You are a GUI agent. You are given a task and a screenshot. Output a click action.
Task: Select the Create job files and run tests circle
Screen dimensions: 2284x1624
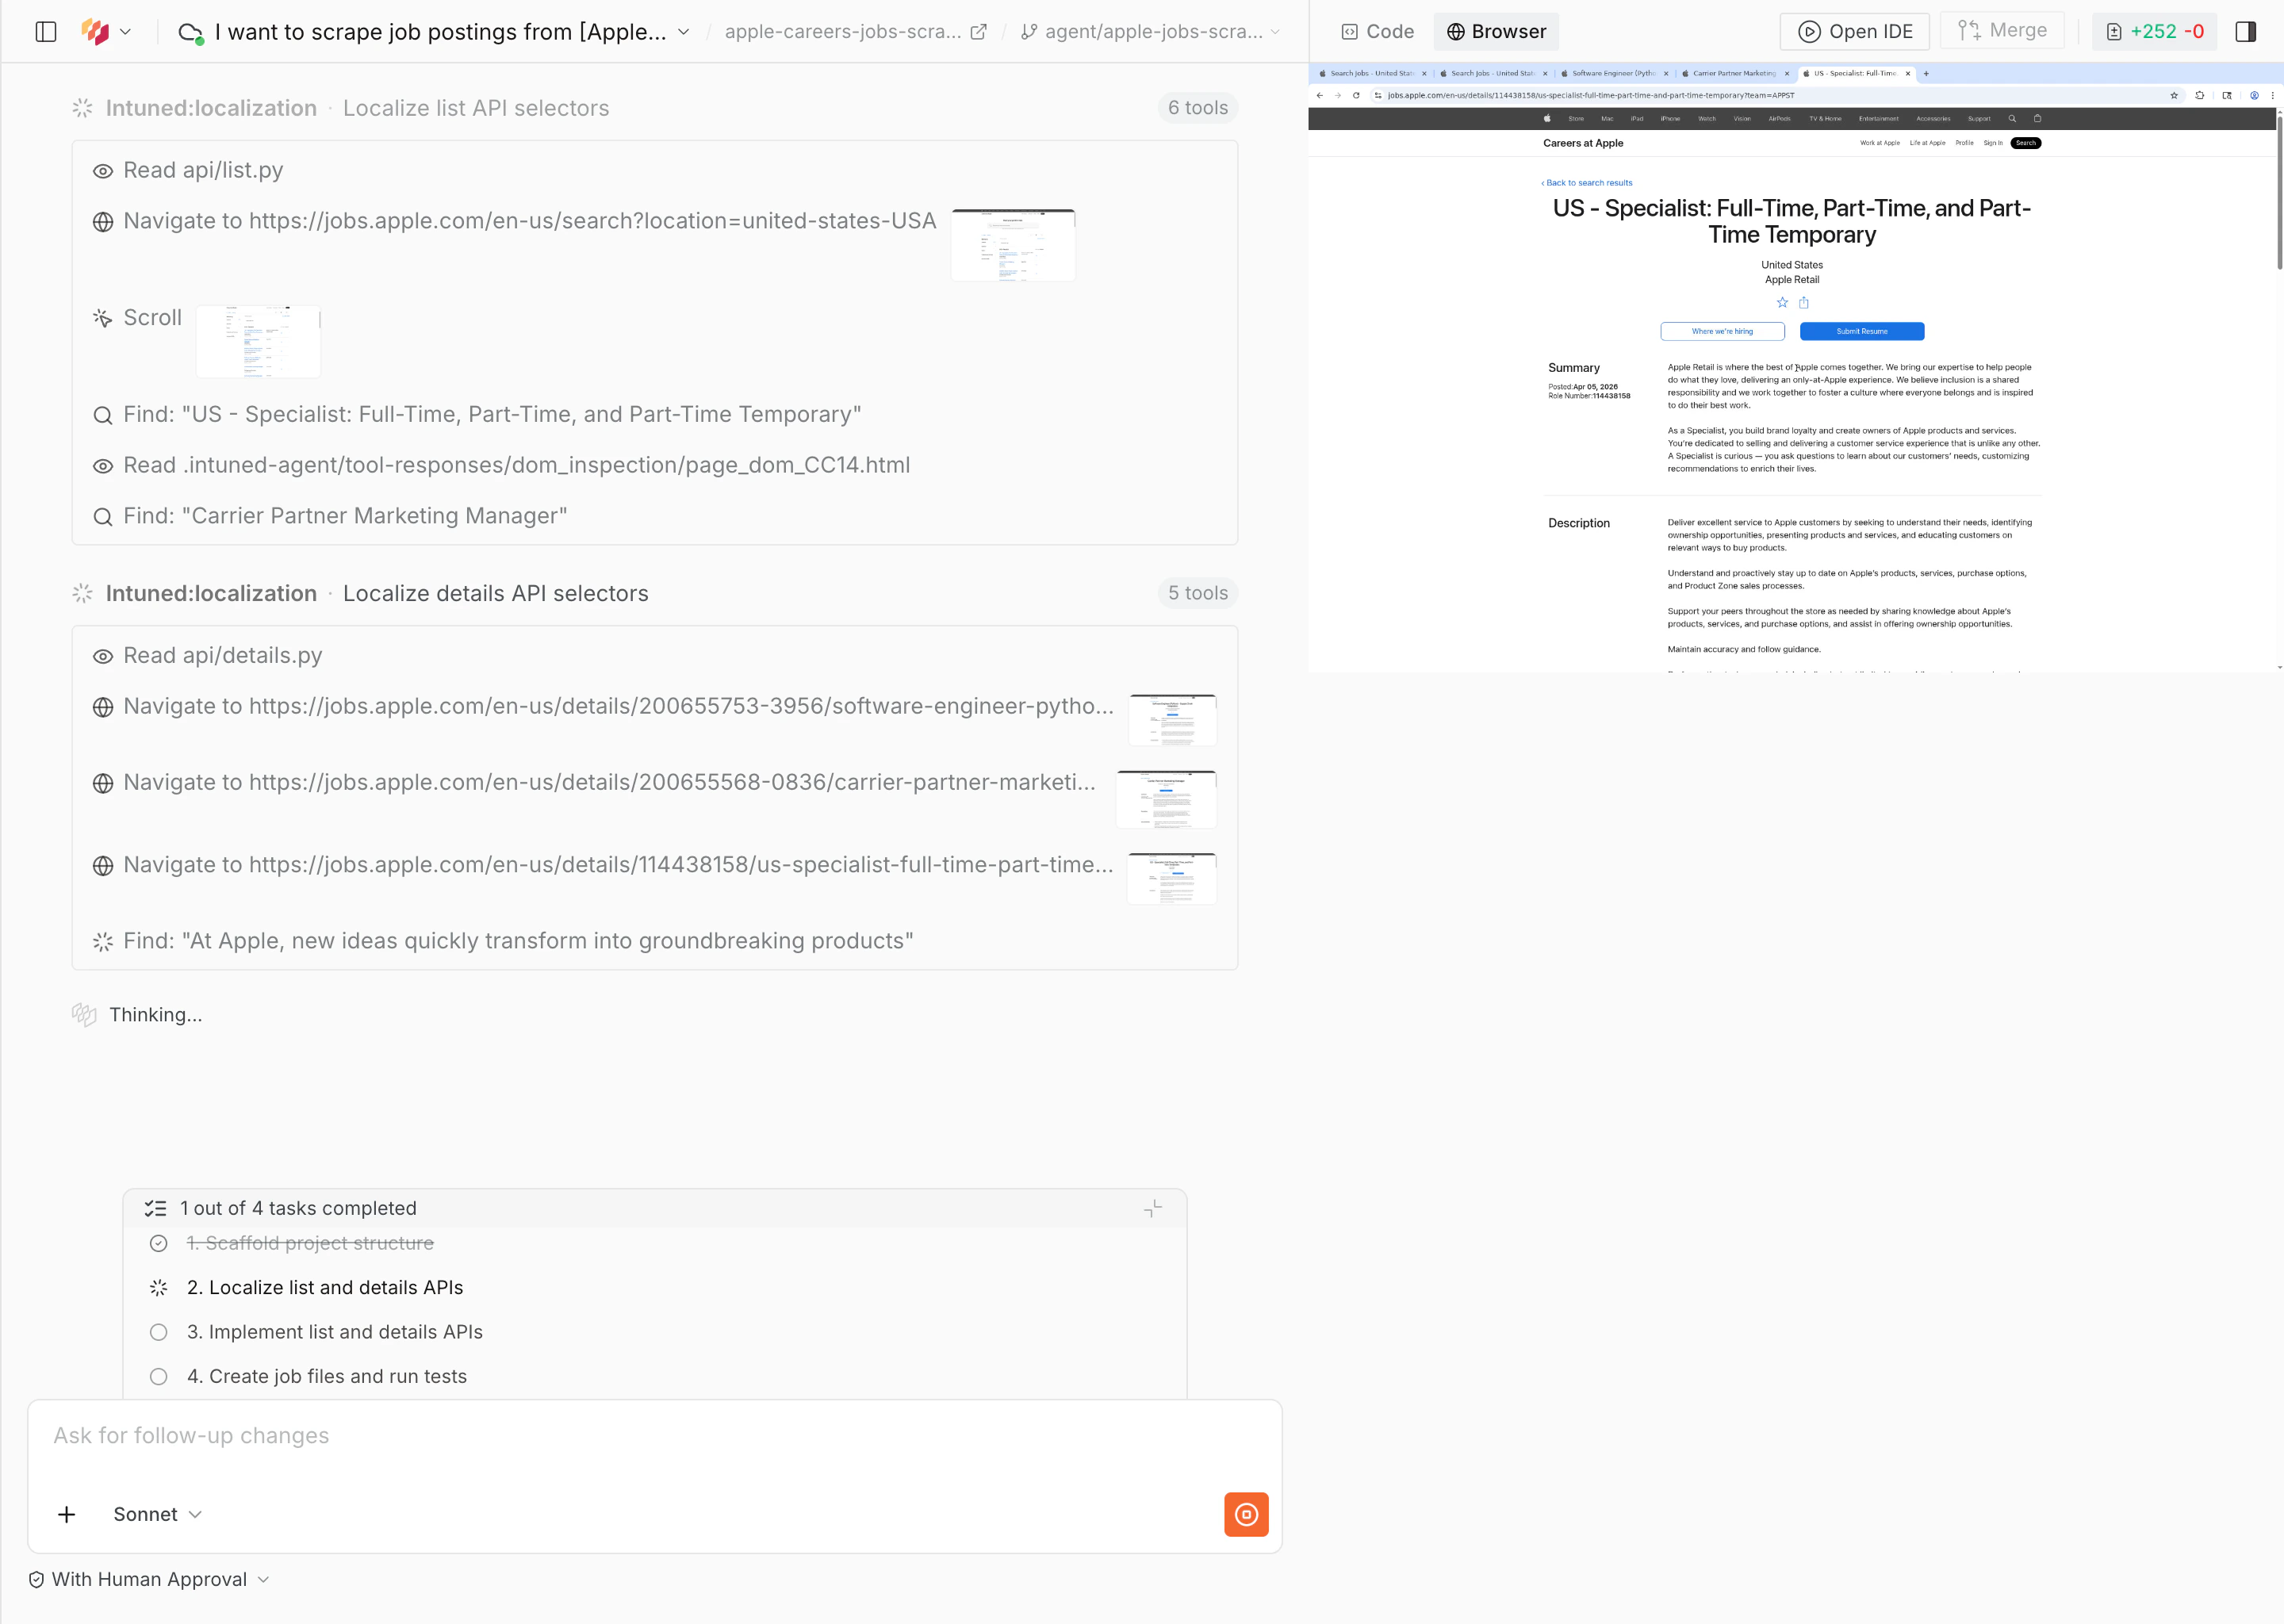point(158,1377)
